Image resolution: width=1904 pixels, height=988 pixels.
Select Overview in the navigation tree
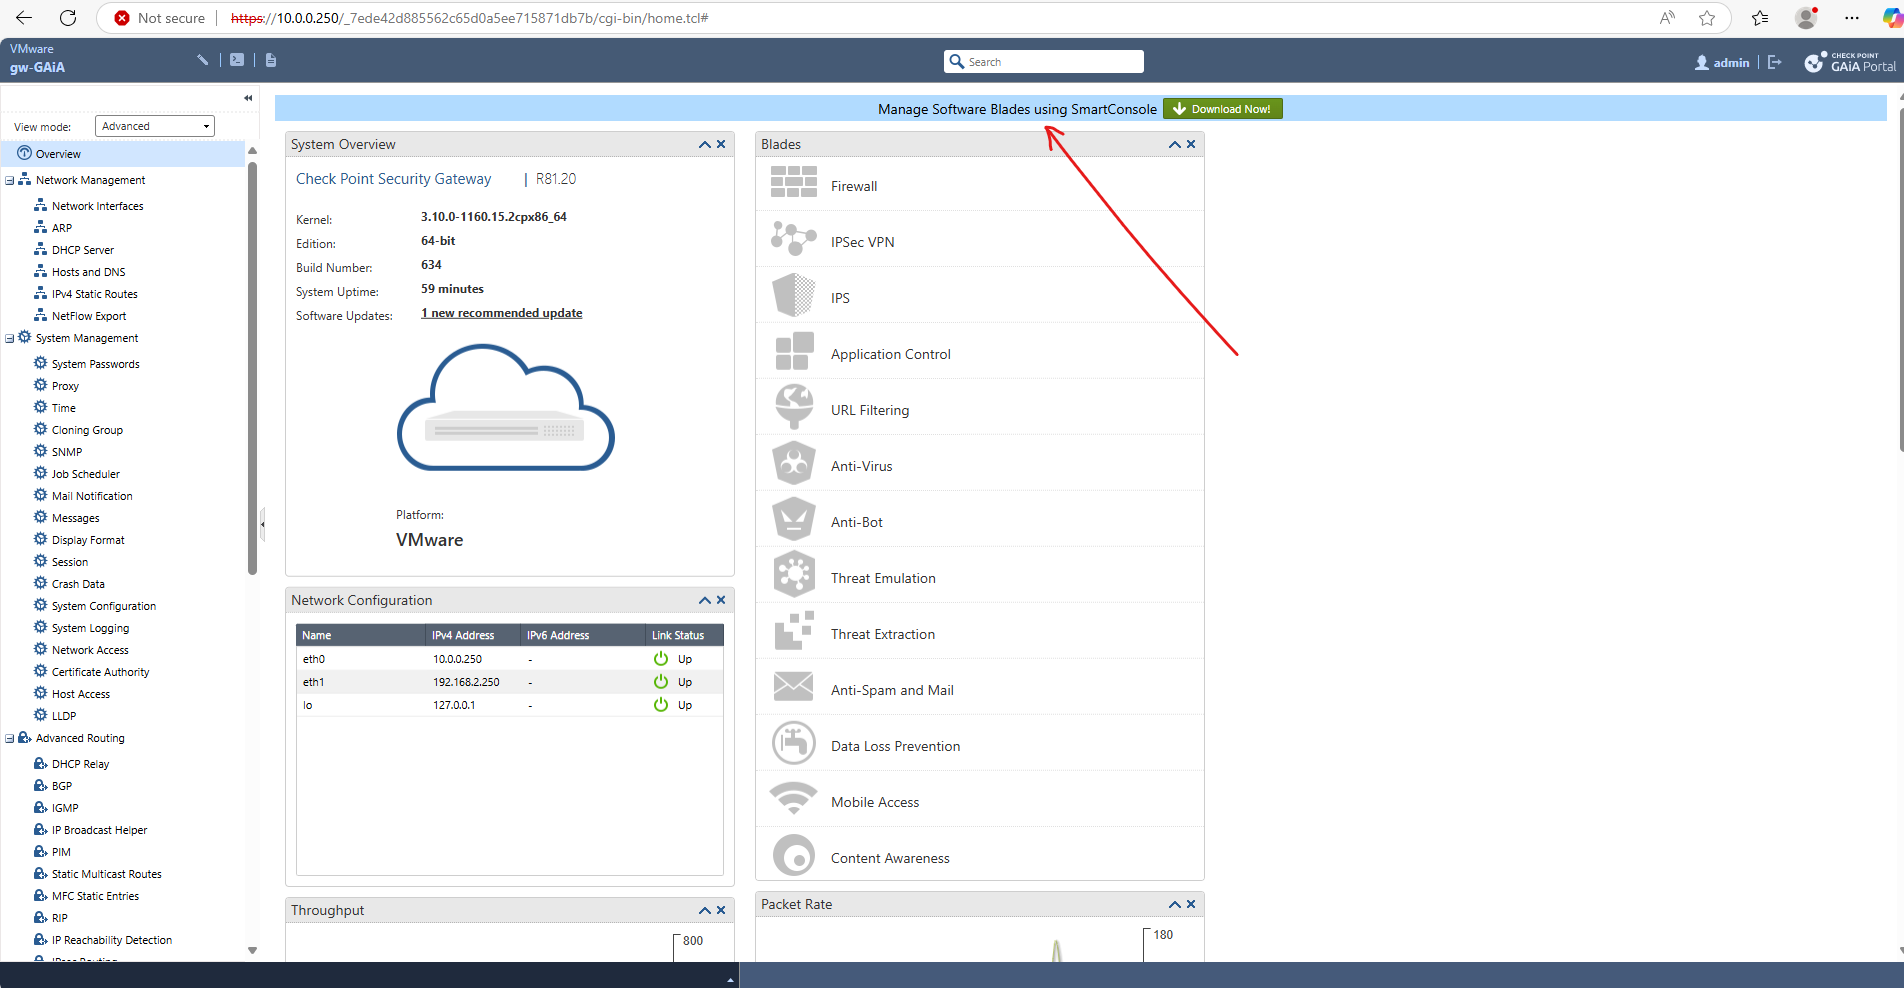pyautogui.click(x=122, y=154)
